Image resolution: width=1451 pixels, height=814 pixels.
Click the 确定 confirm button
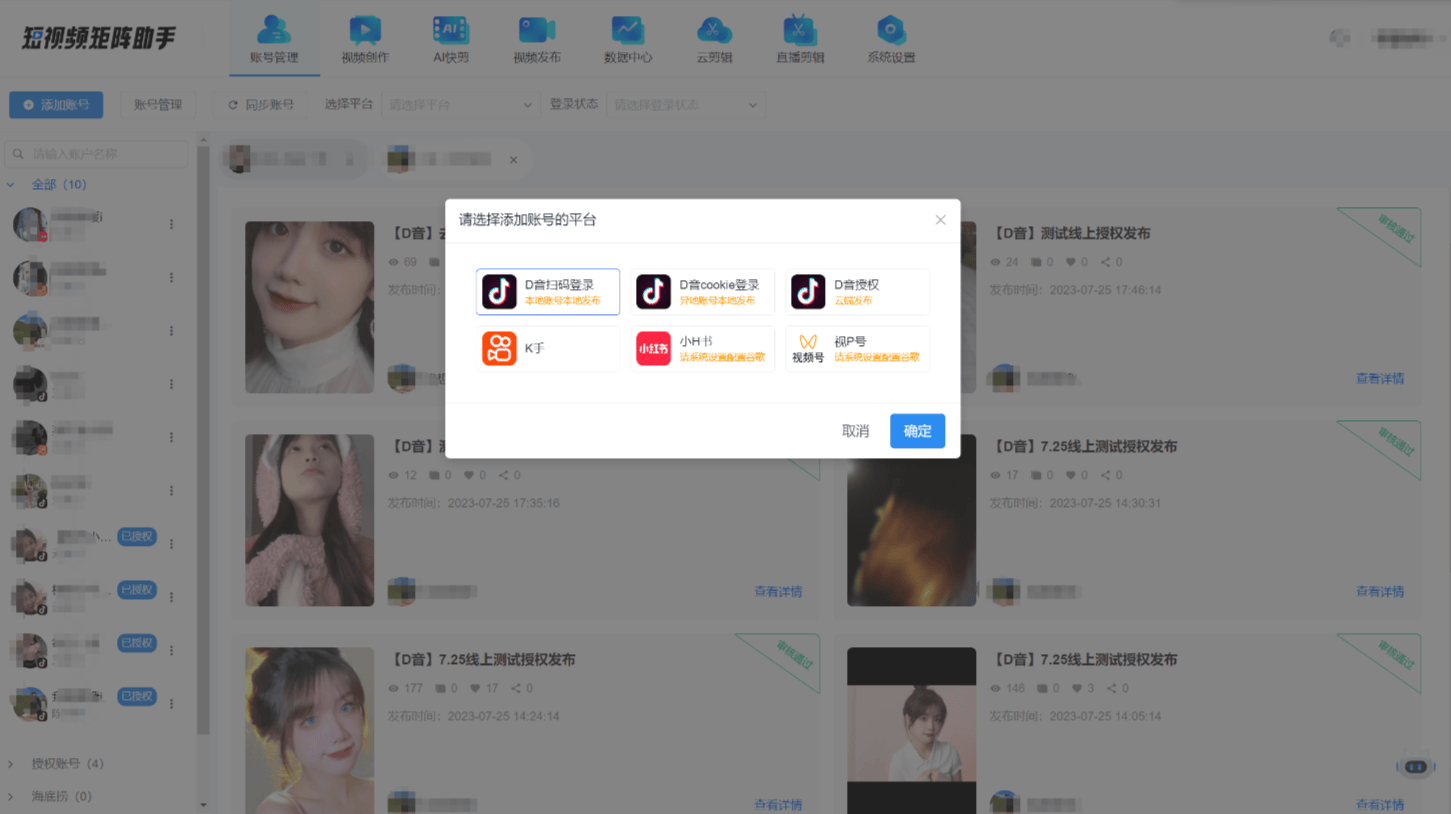(916, 431)
